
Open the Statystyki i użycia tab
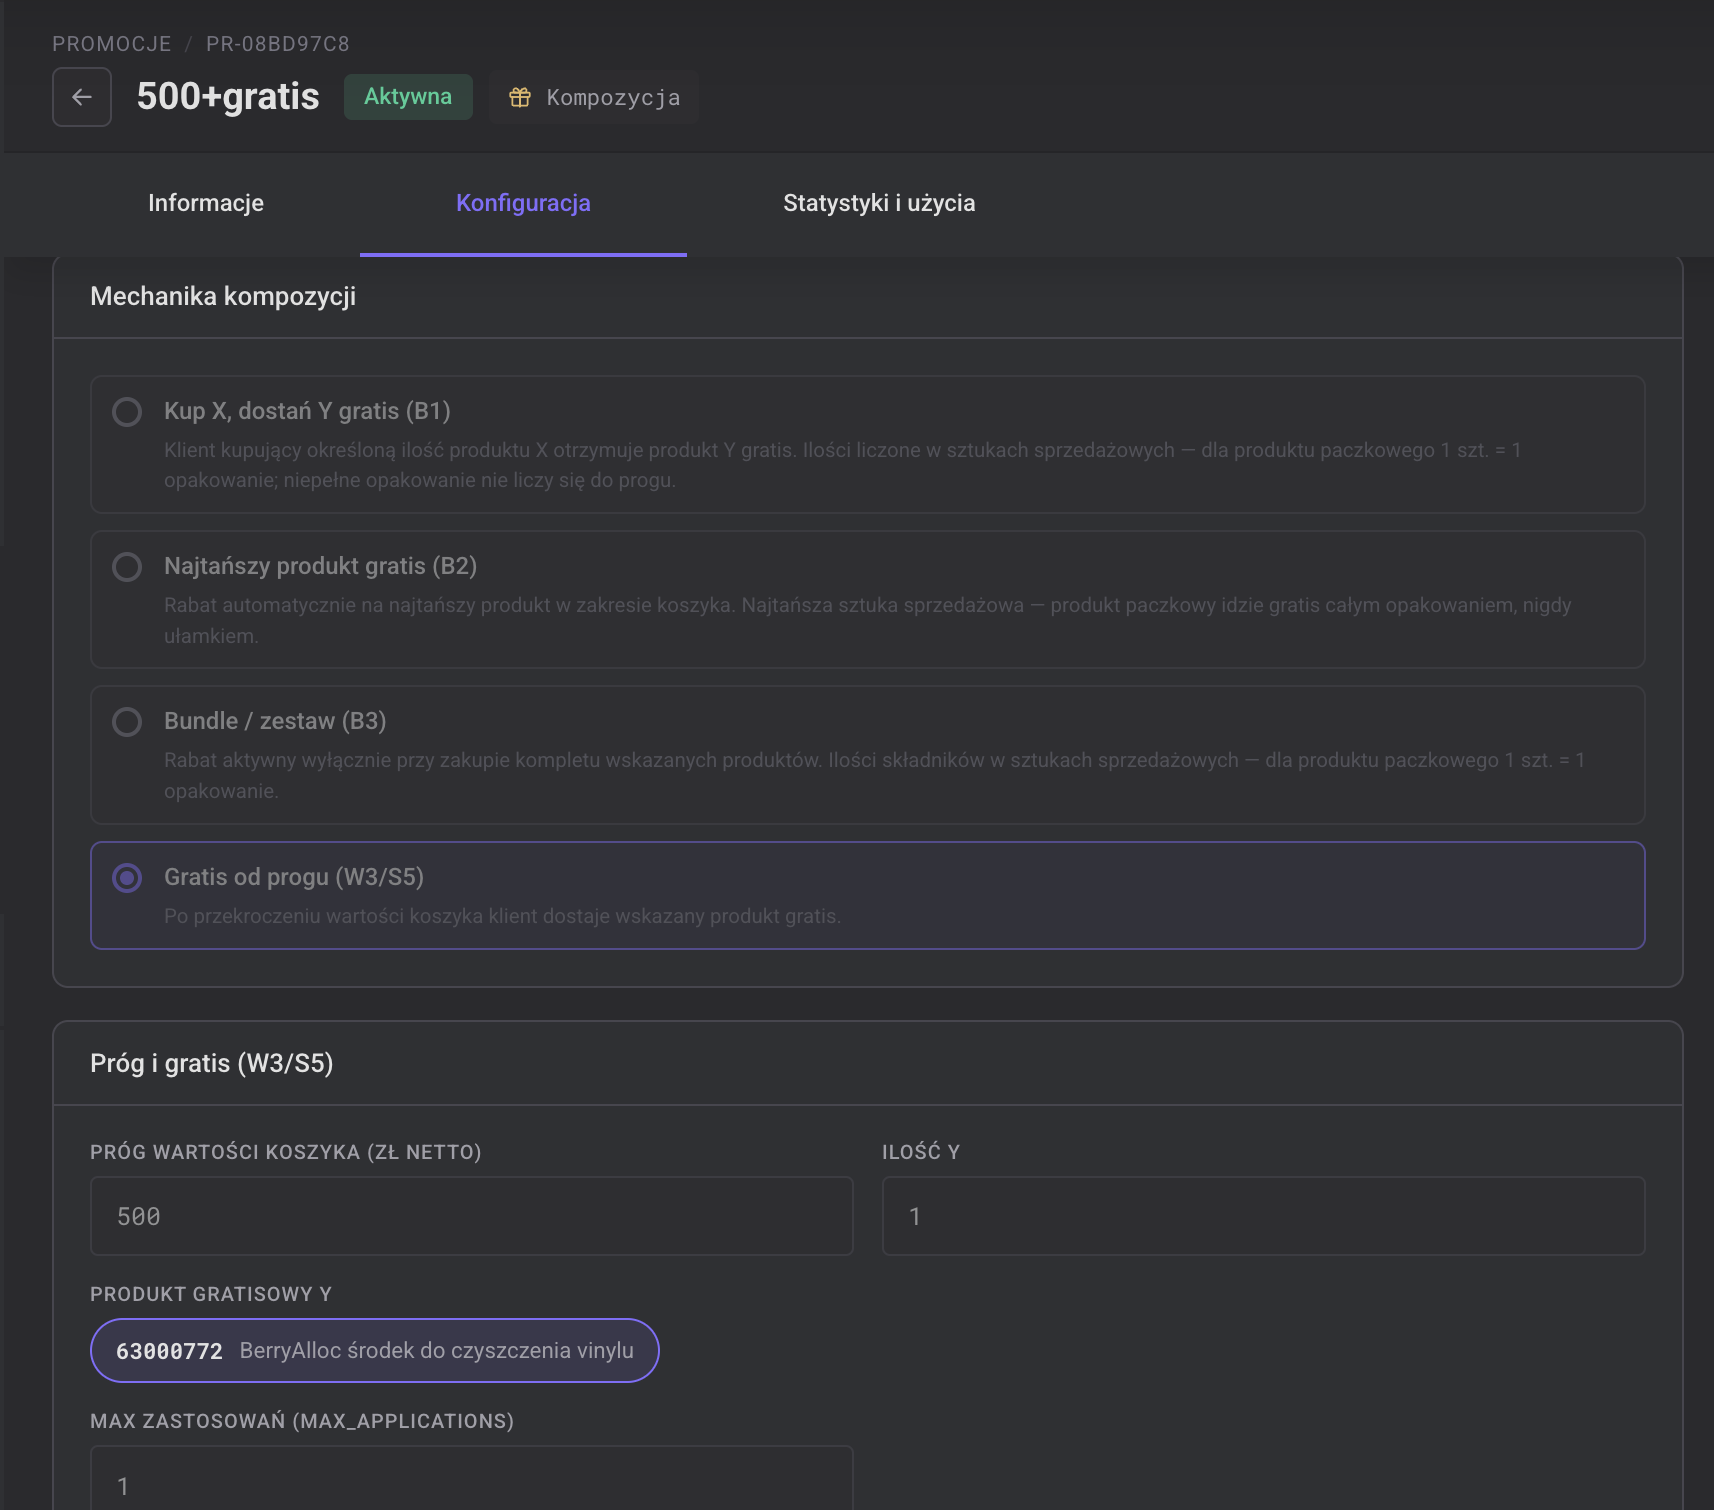879,203
